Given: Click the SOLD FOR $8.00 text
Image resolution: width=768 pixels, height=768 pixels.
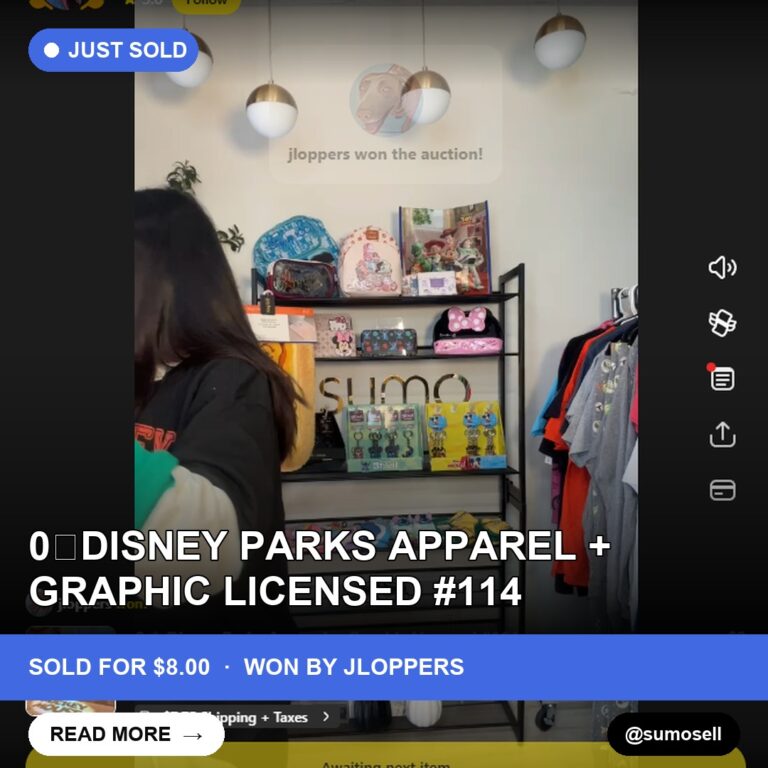Looking at the screenshot, I should [119, 667].
